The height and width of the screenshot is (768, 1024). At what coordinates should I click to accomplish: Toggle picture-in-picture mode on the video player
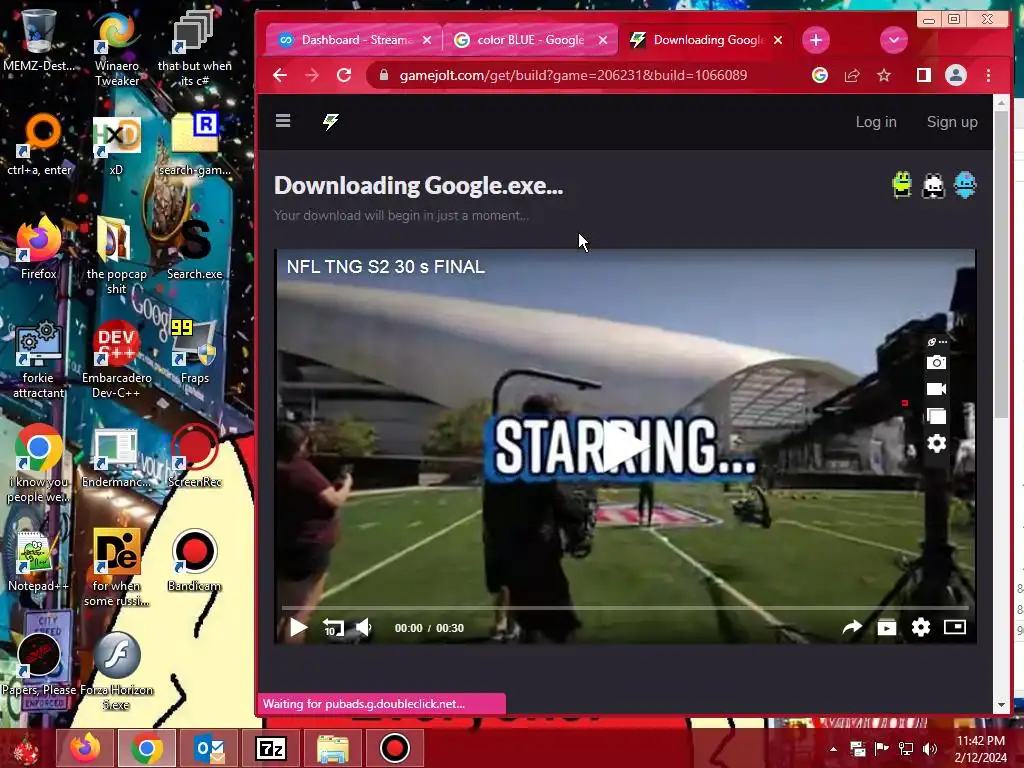click(955, 627)
